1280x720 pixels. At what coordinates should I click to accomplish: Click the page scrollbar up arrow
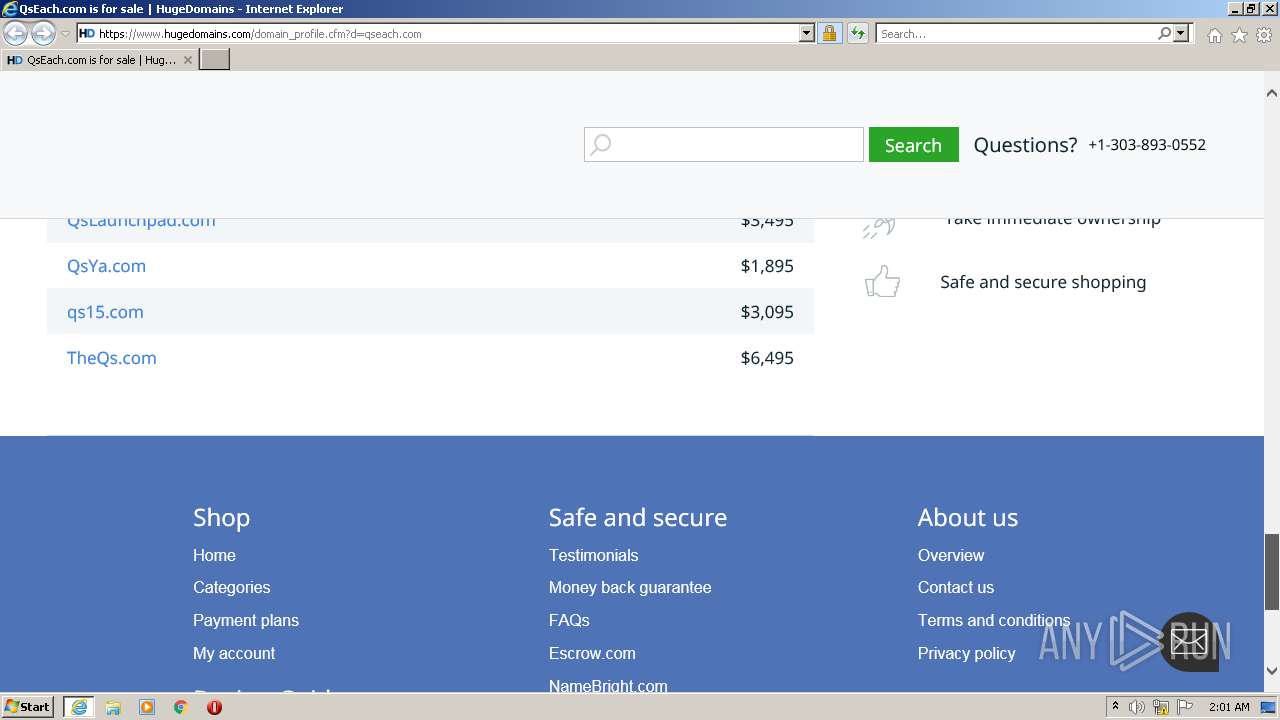pos(1272,93)
